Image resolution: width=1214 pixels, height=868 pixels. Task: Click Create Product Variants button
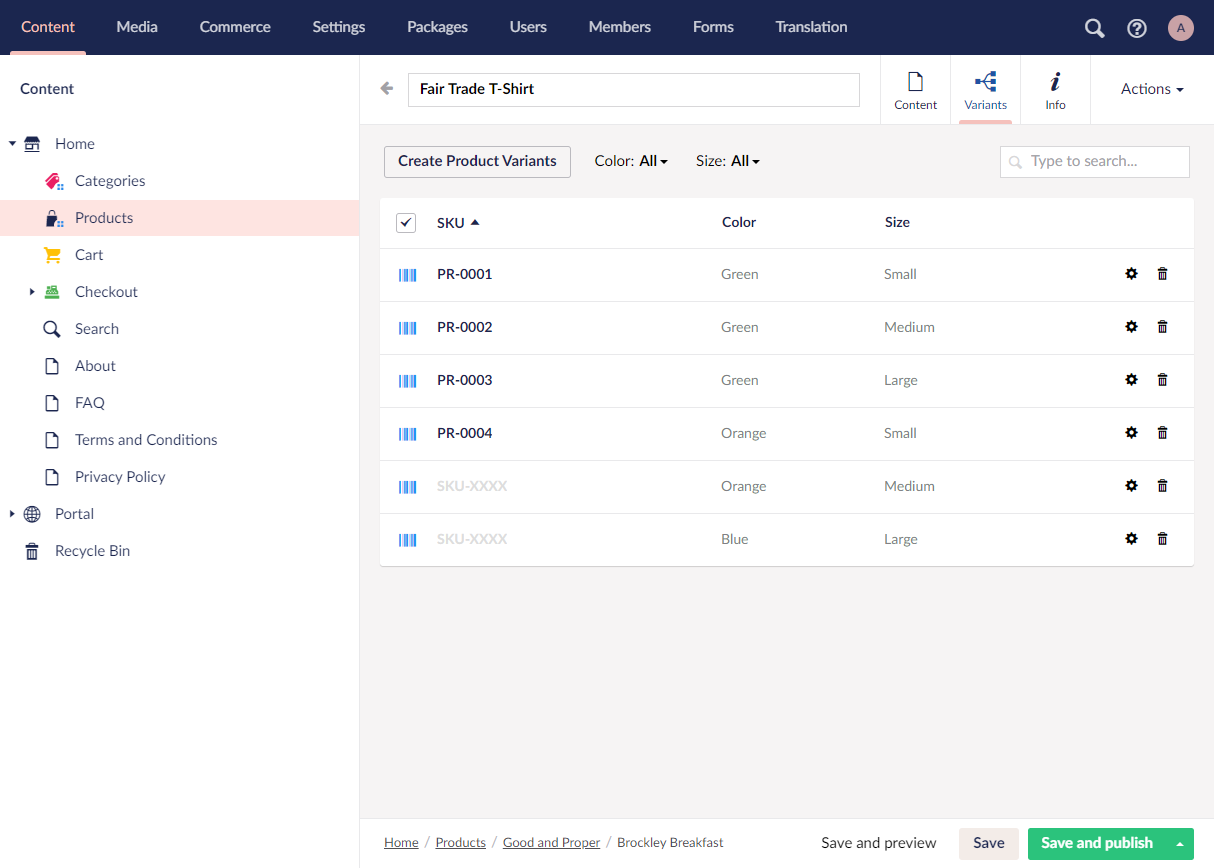(477, 161)
